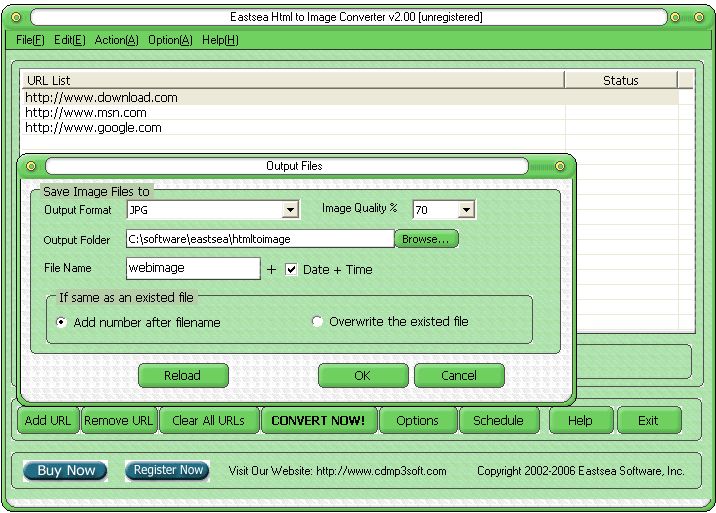Select Overwrite the existed file radio
Image resolution: width=716 pixels, height=513 pixels.
(x=317, y=321)
